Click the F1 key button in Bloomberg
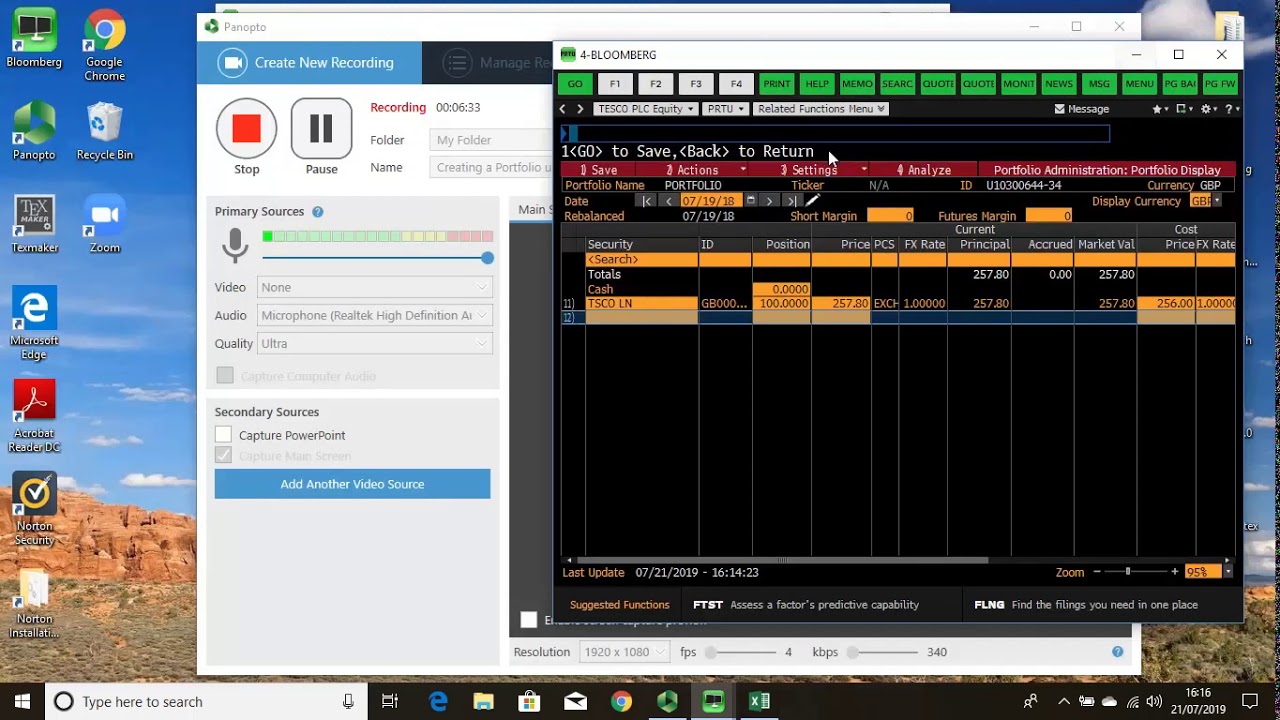1280x720 pixels. [x=615, y=84]
